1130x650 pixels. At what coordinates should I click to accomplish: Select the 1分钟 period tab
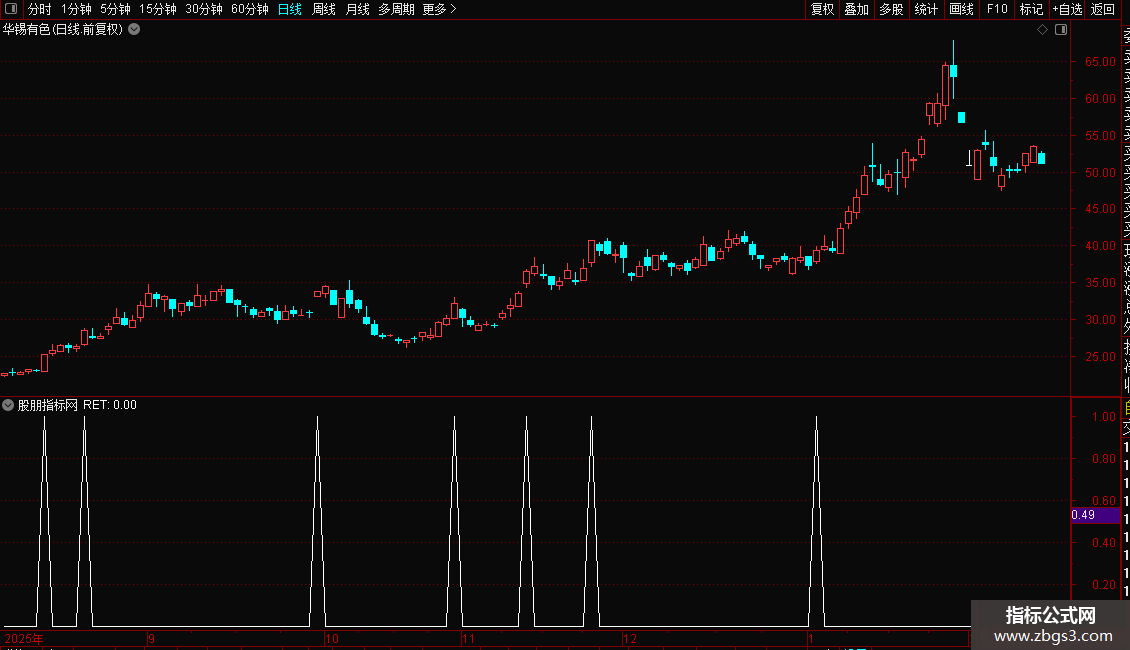click(76, 9)
